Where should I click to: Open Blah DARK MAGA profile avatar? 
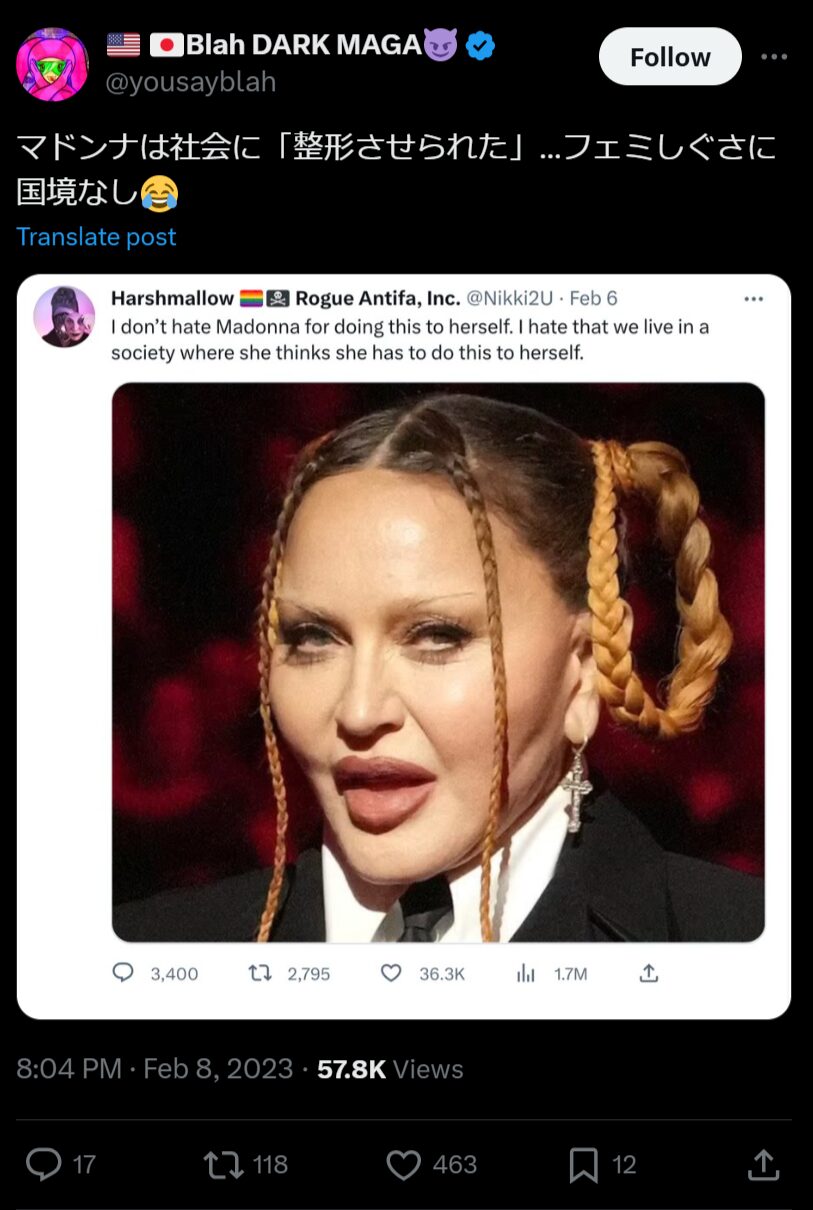pos(52,64)
